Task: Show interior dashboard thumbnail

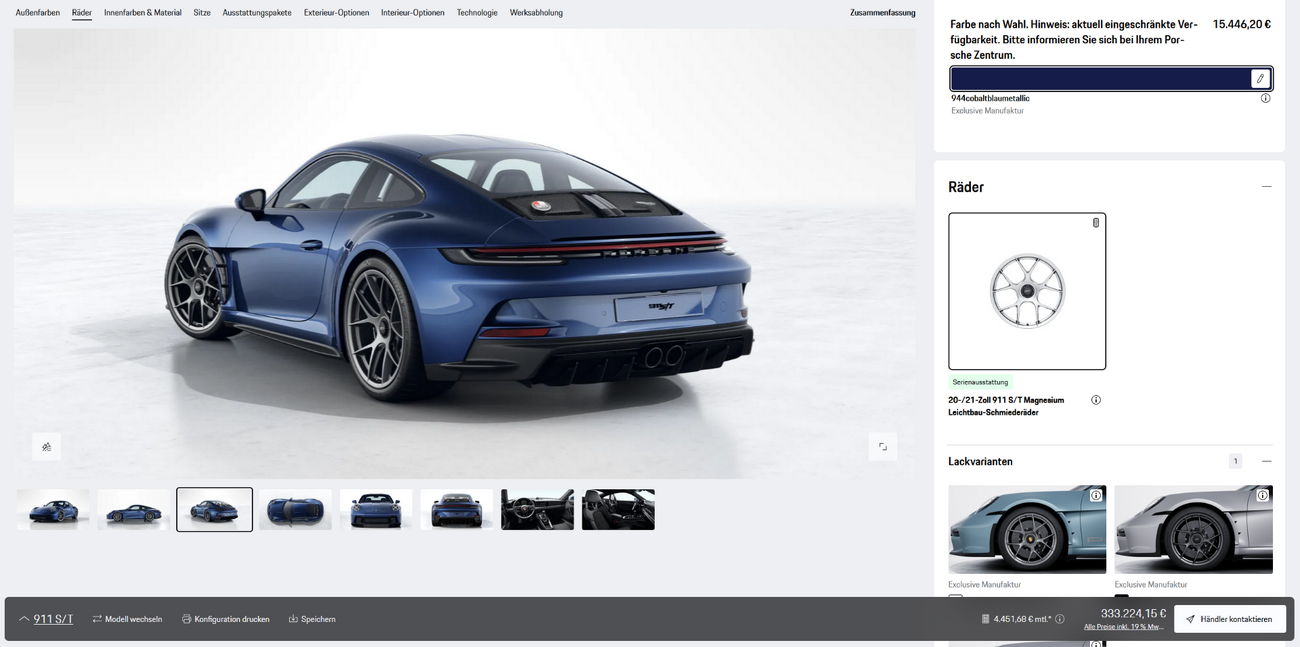Action: (538, 510)
